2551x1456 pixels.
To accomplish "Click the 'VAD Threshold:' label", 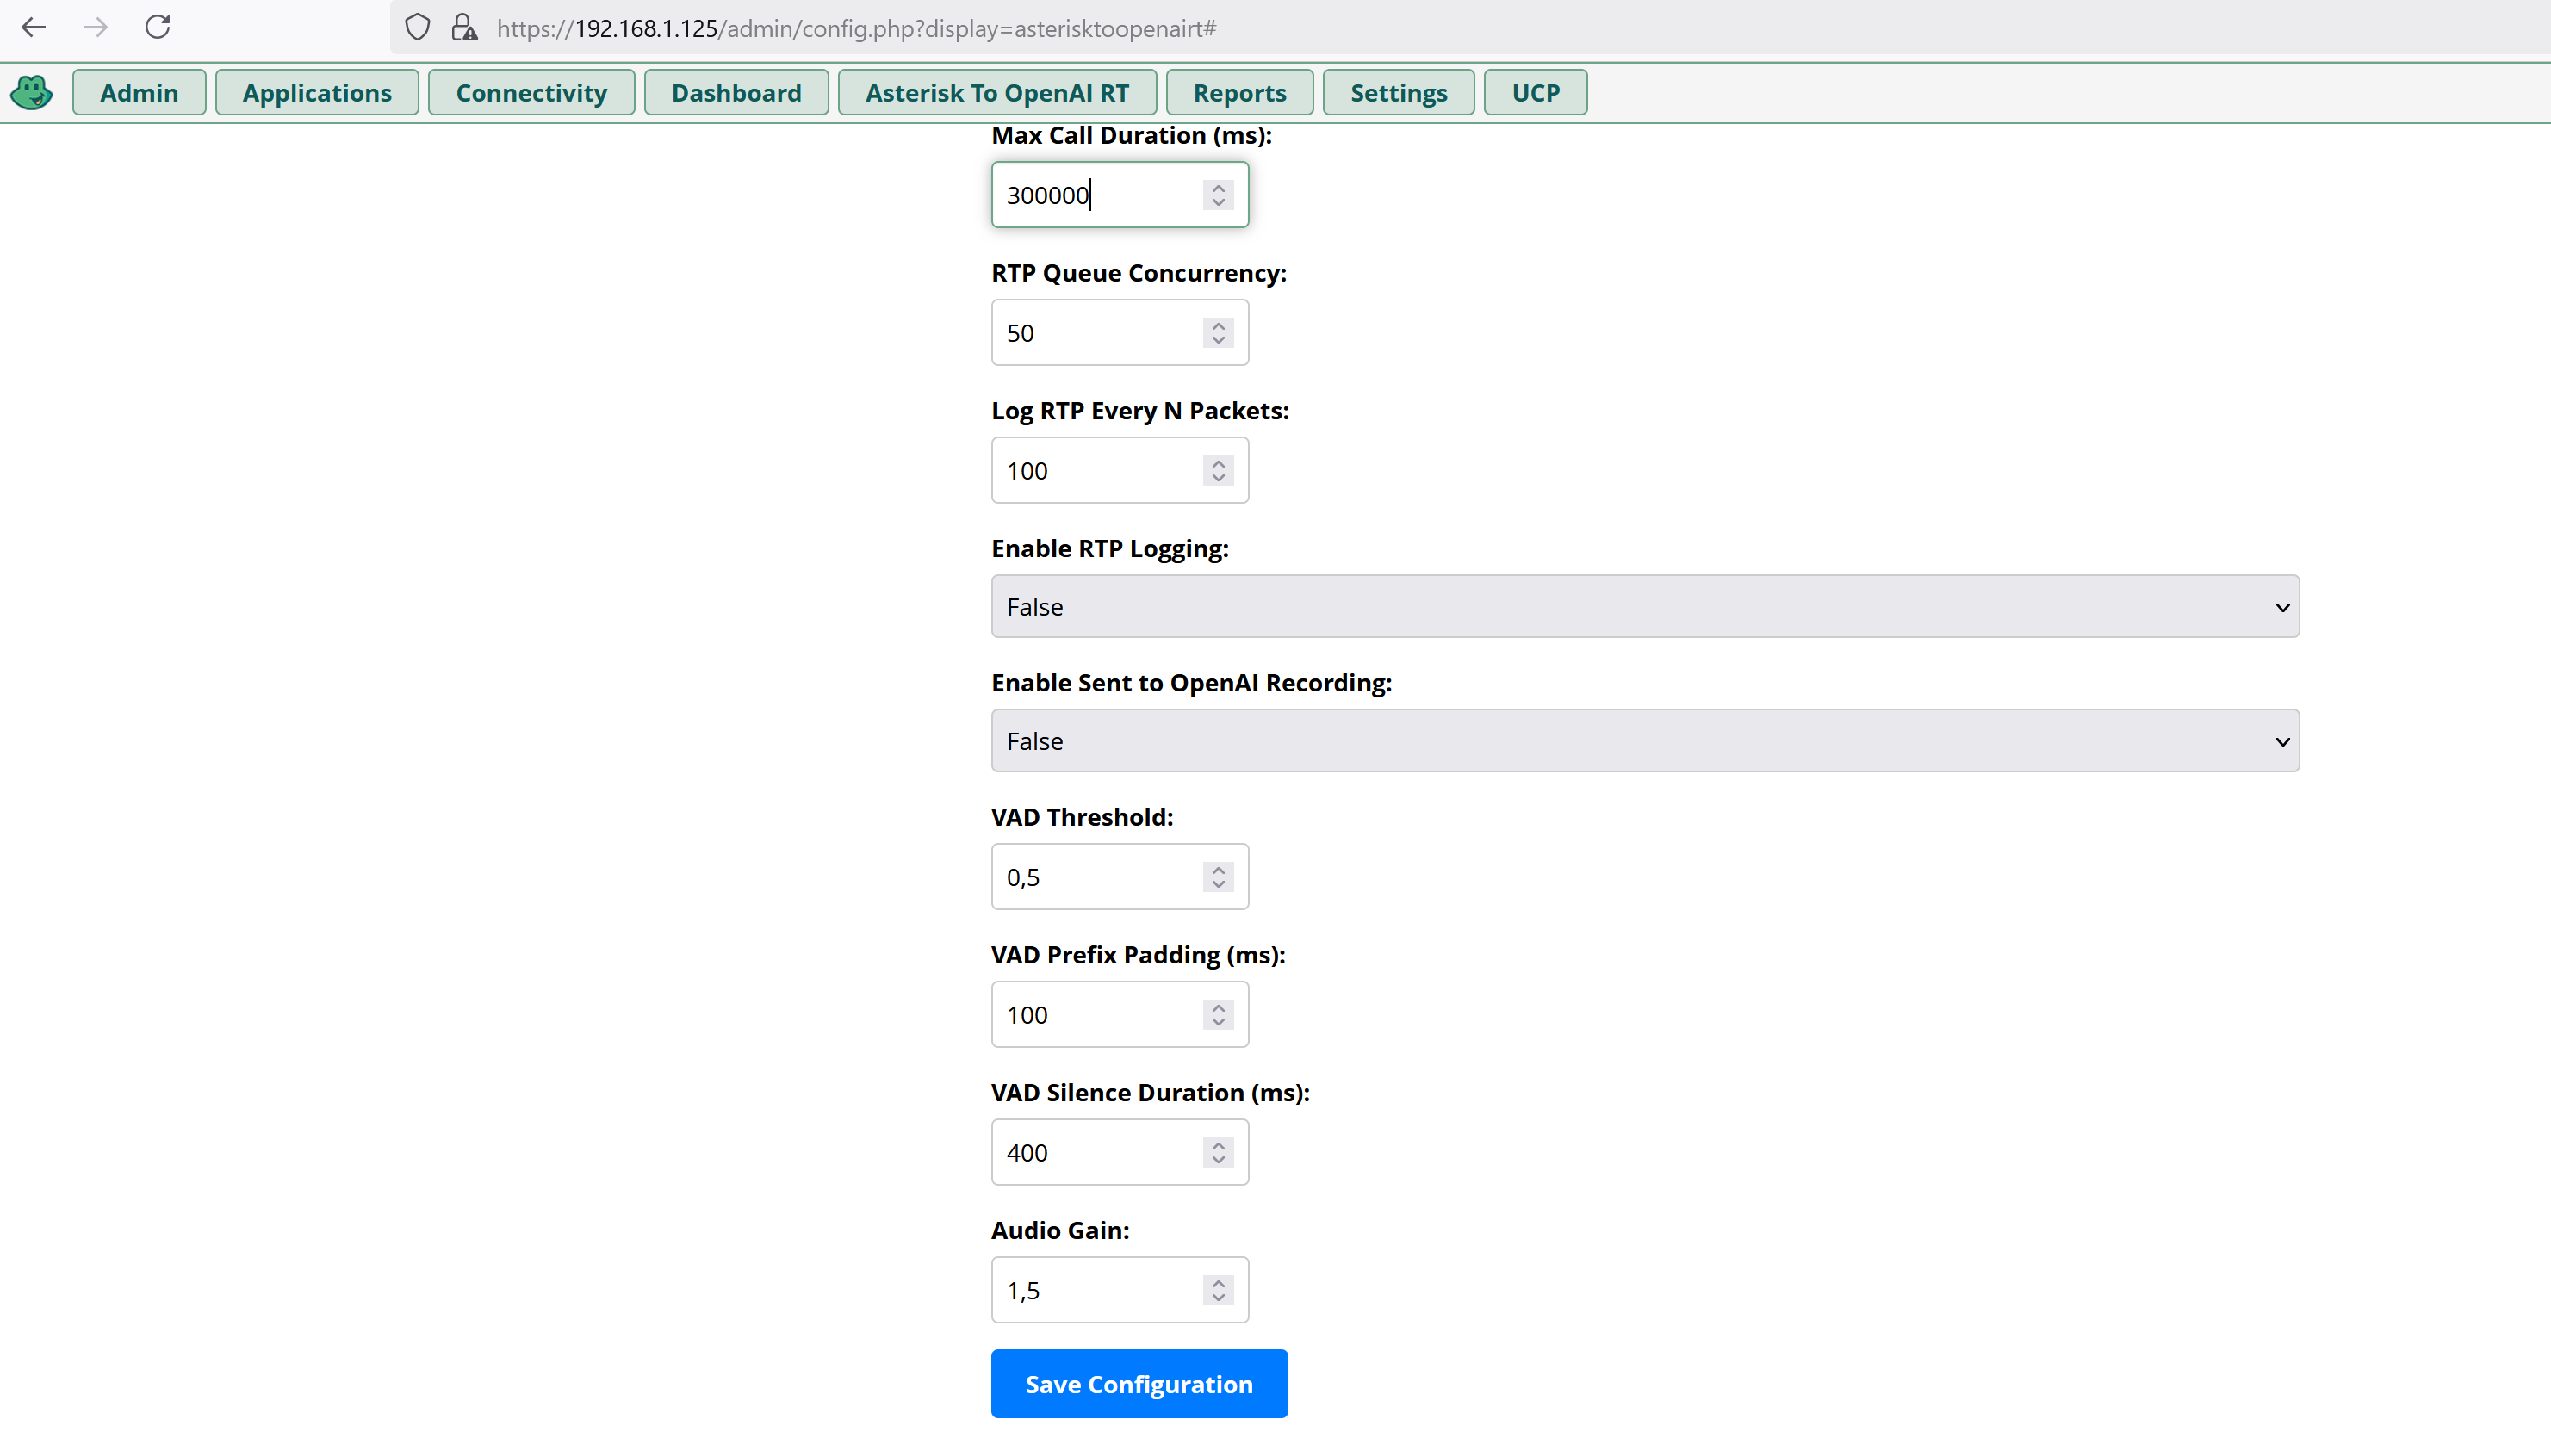I will click(x=1082, y=817).
